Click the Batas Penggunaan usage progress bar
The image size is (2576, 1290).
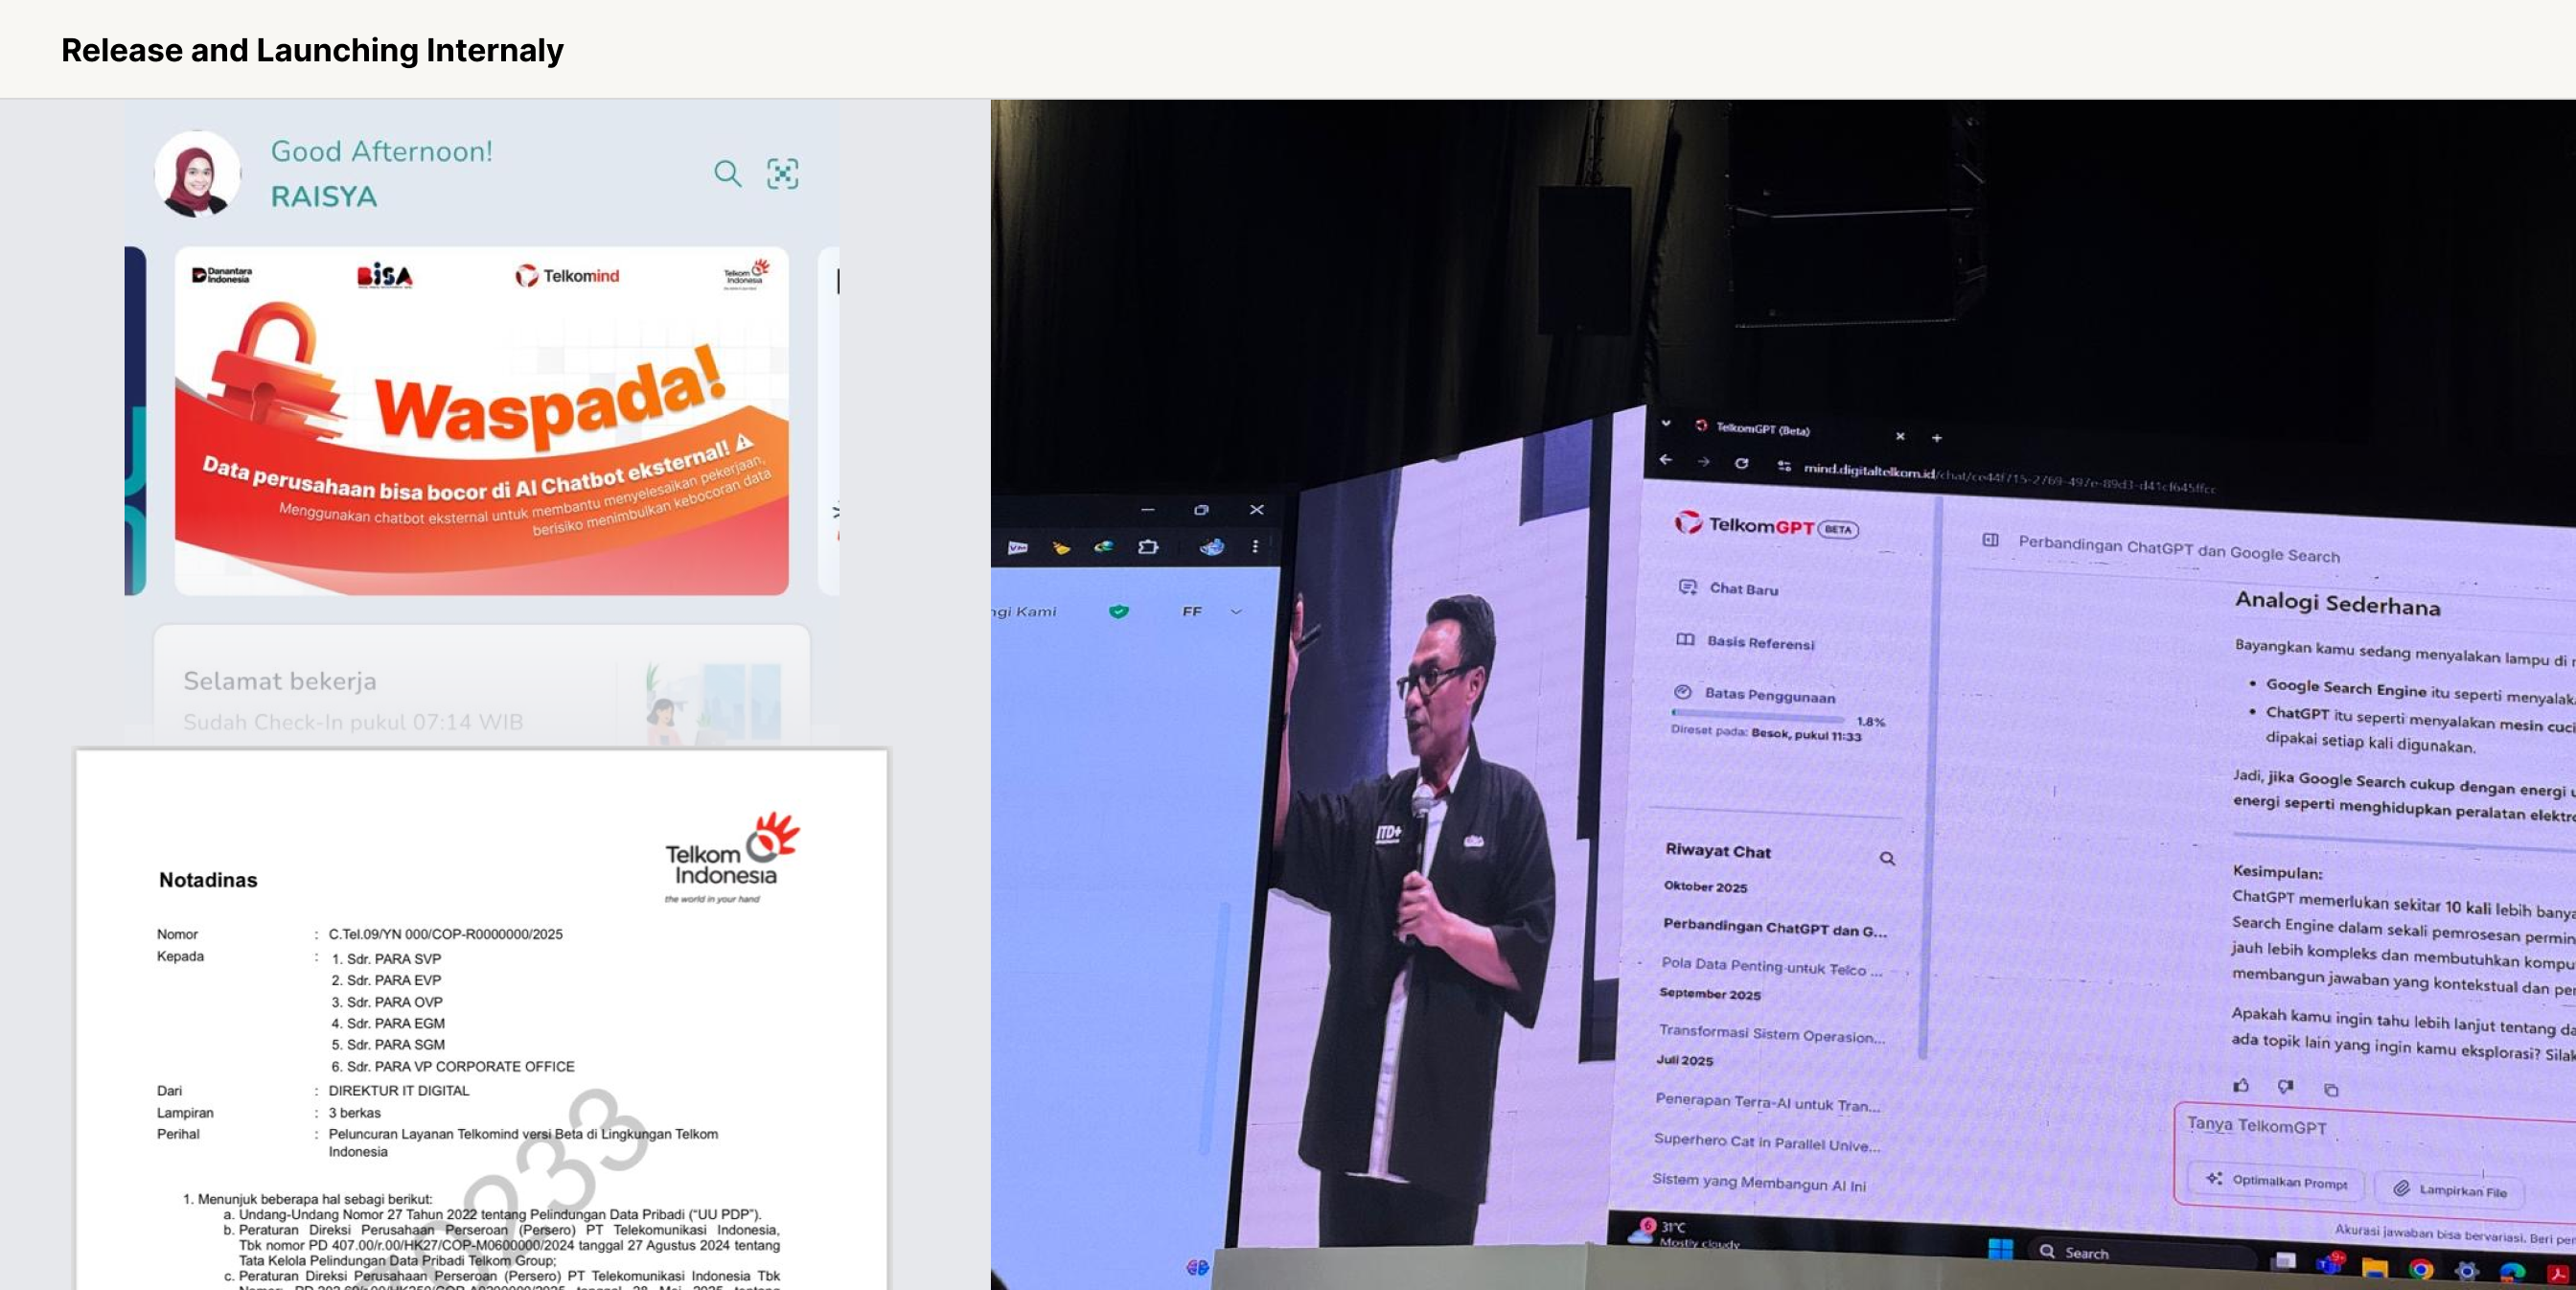(1758, 716)
